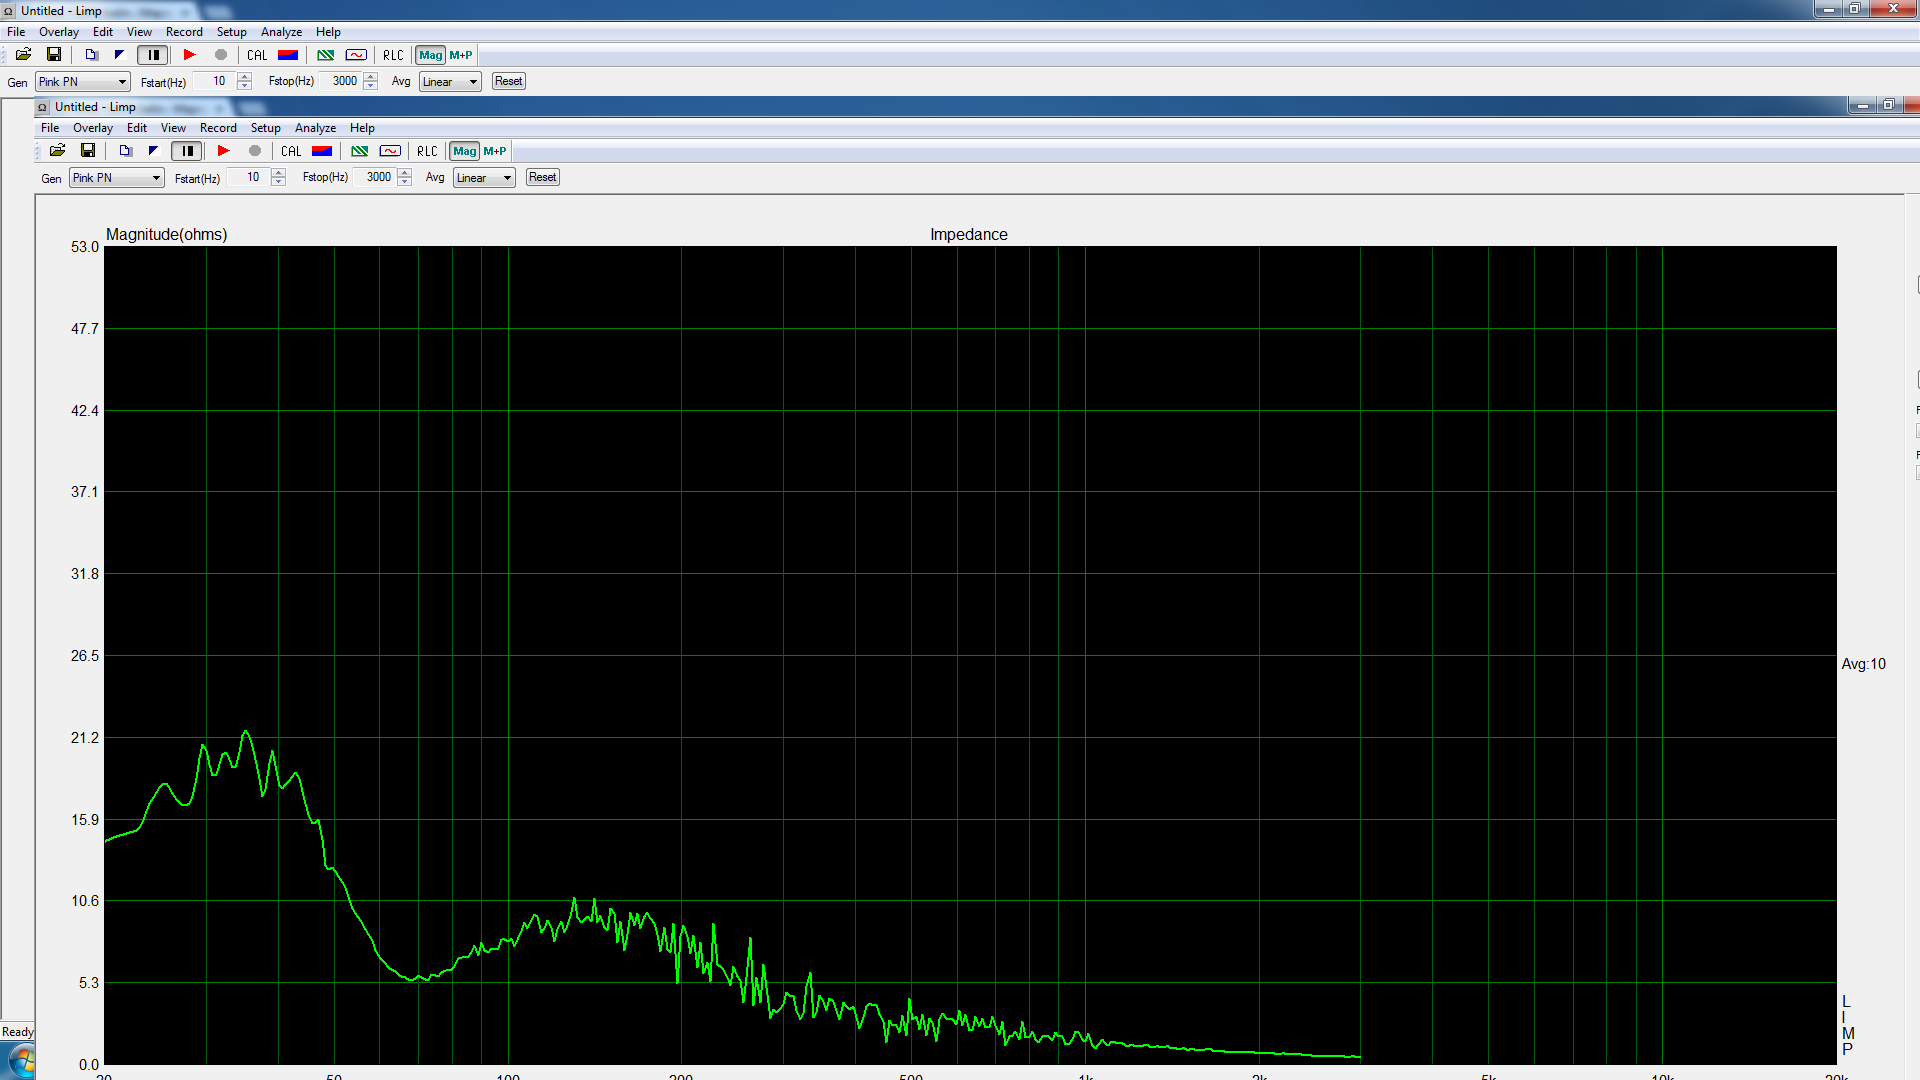Screen dimensions: 1920x1080
Task: Click Reset button in back window
Action: pos(509,81)
